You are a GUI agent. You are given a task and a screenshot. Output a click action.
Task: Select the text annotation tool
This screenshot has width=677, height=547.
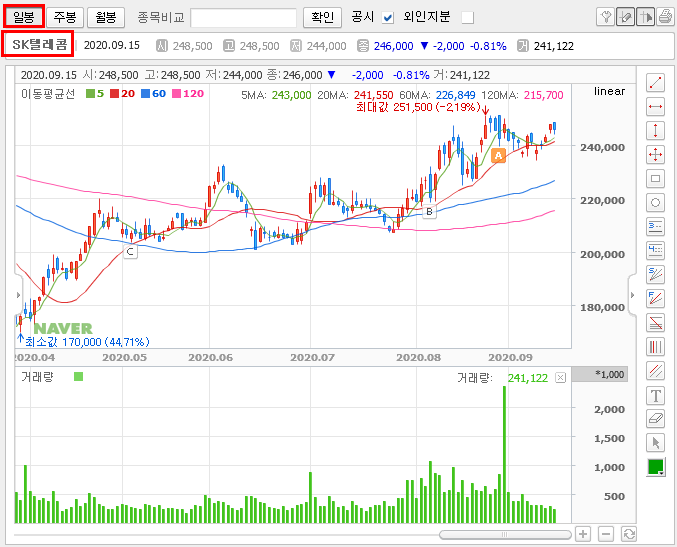(655, 395)
